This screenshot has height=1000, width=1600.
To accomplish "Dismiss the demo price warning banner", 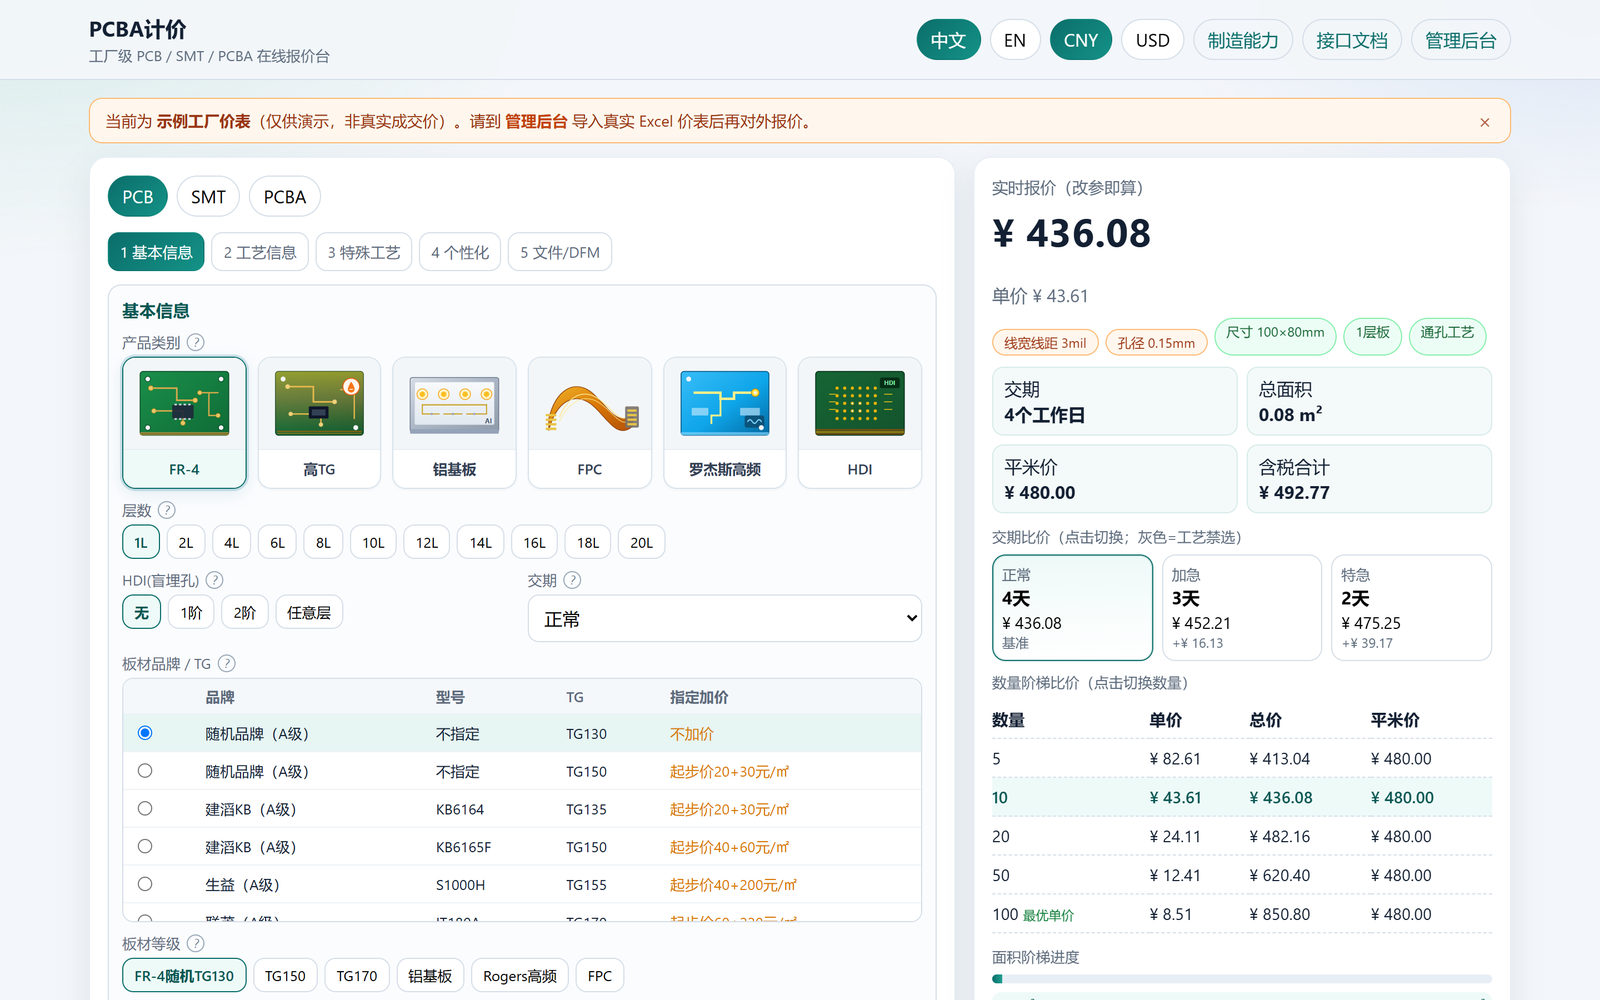I will tap(1485, 122).
